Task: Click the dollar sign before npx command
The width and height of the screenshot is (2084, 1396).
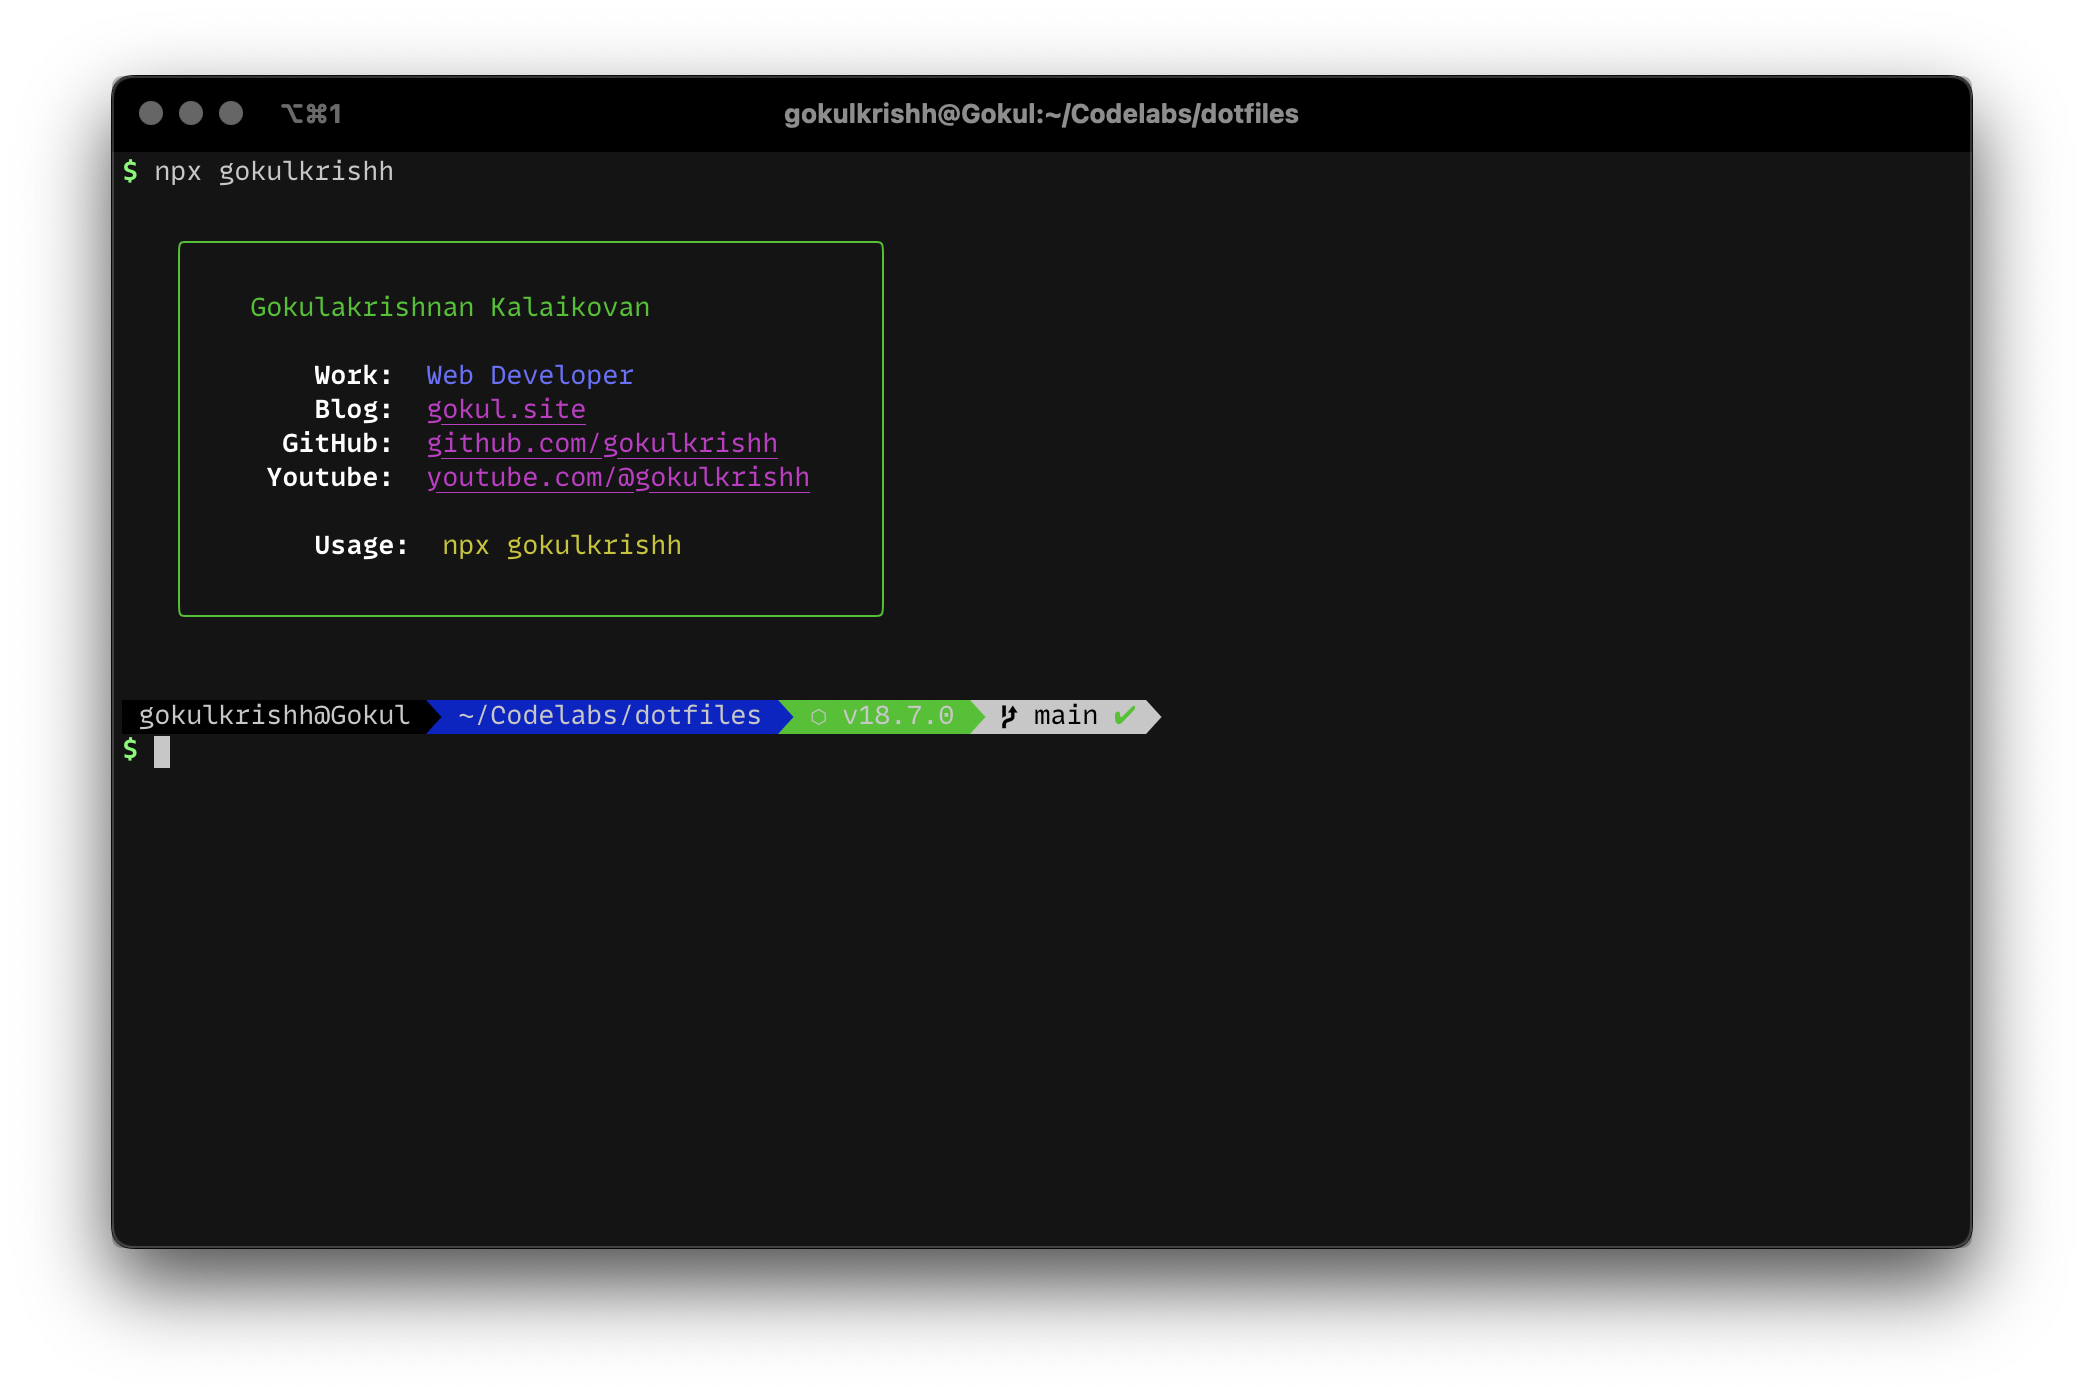Action: (x=130, y=171)
